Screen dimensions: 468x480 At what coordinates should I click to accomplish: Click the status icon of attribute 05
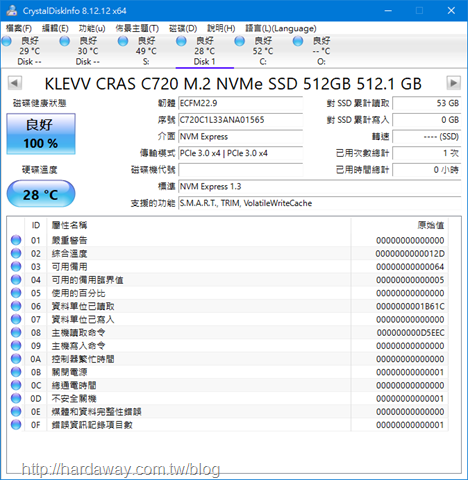[x=16, y=293]
